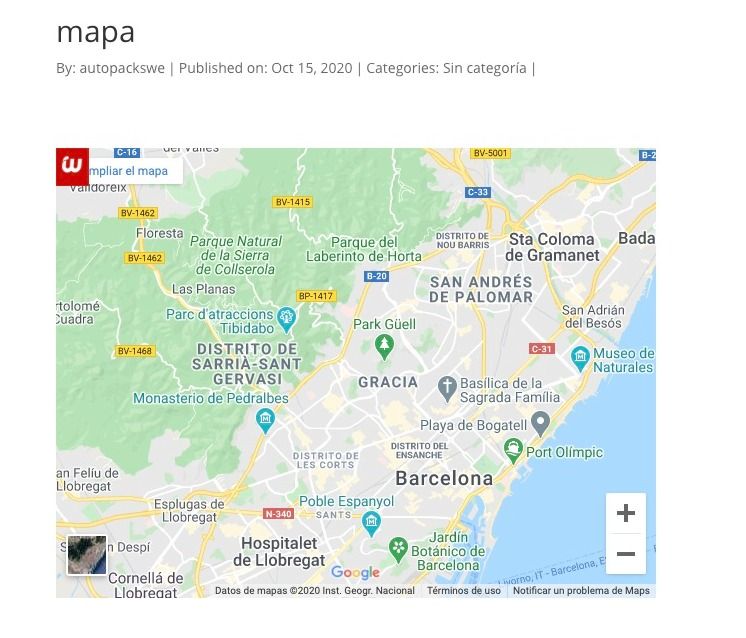Viewport: 746px width, 638px height.
Task: Zoom out with the minus button
Action: coord(626,554)
